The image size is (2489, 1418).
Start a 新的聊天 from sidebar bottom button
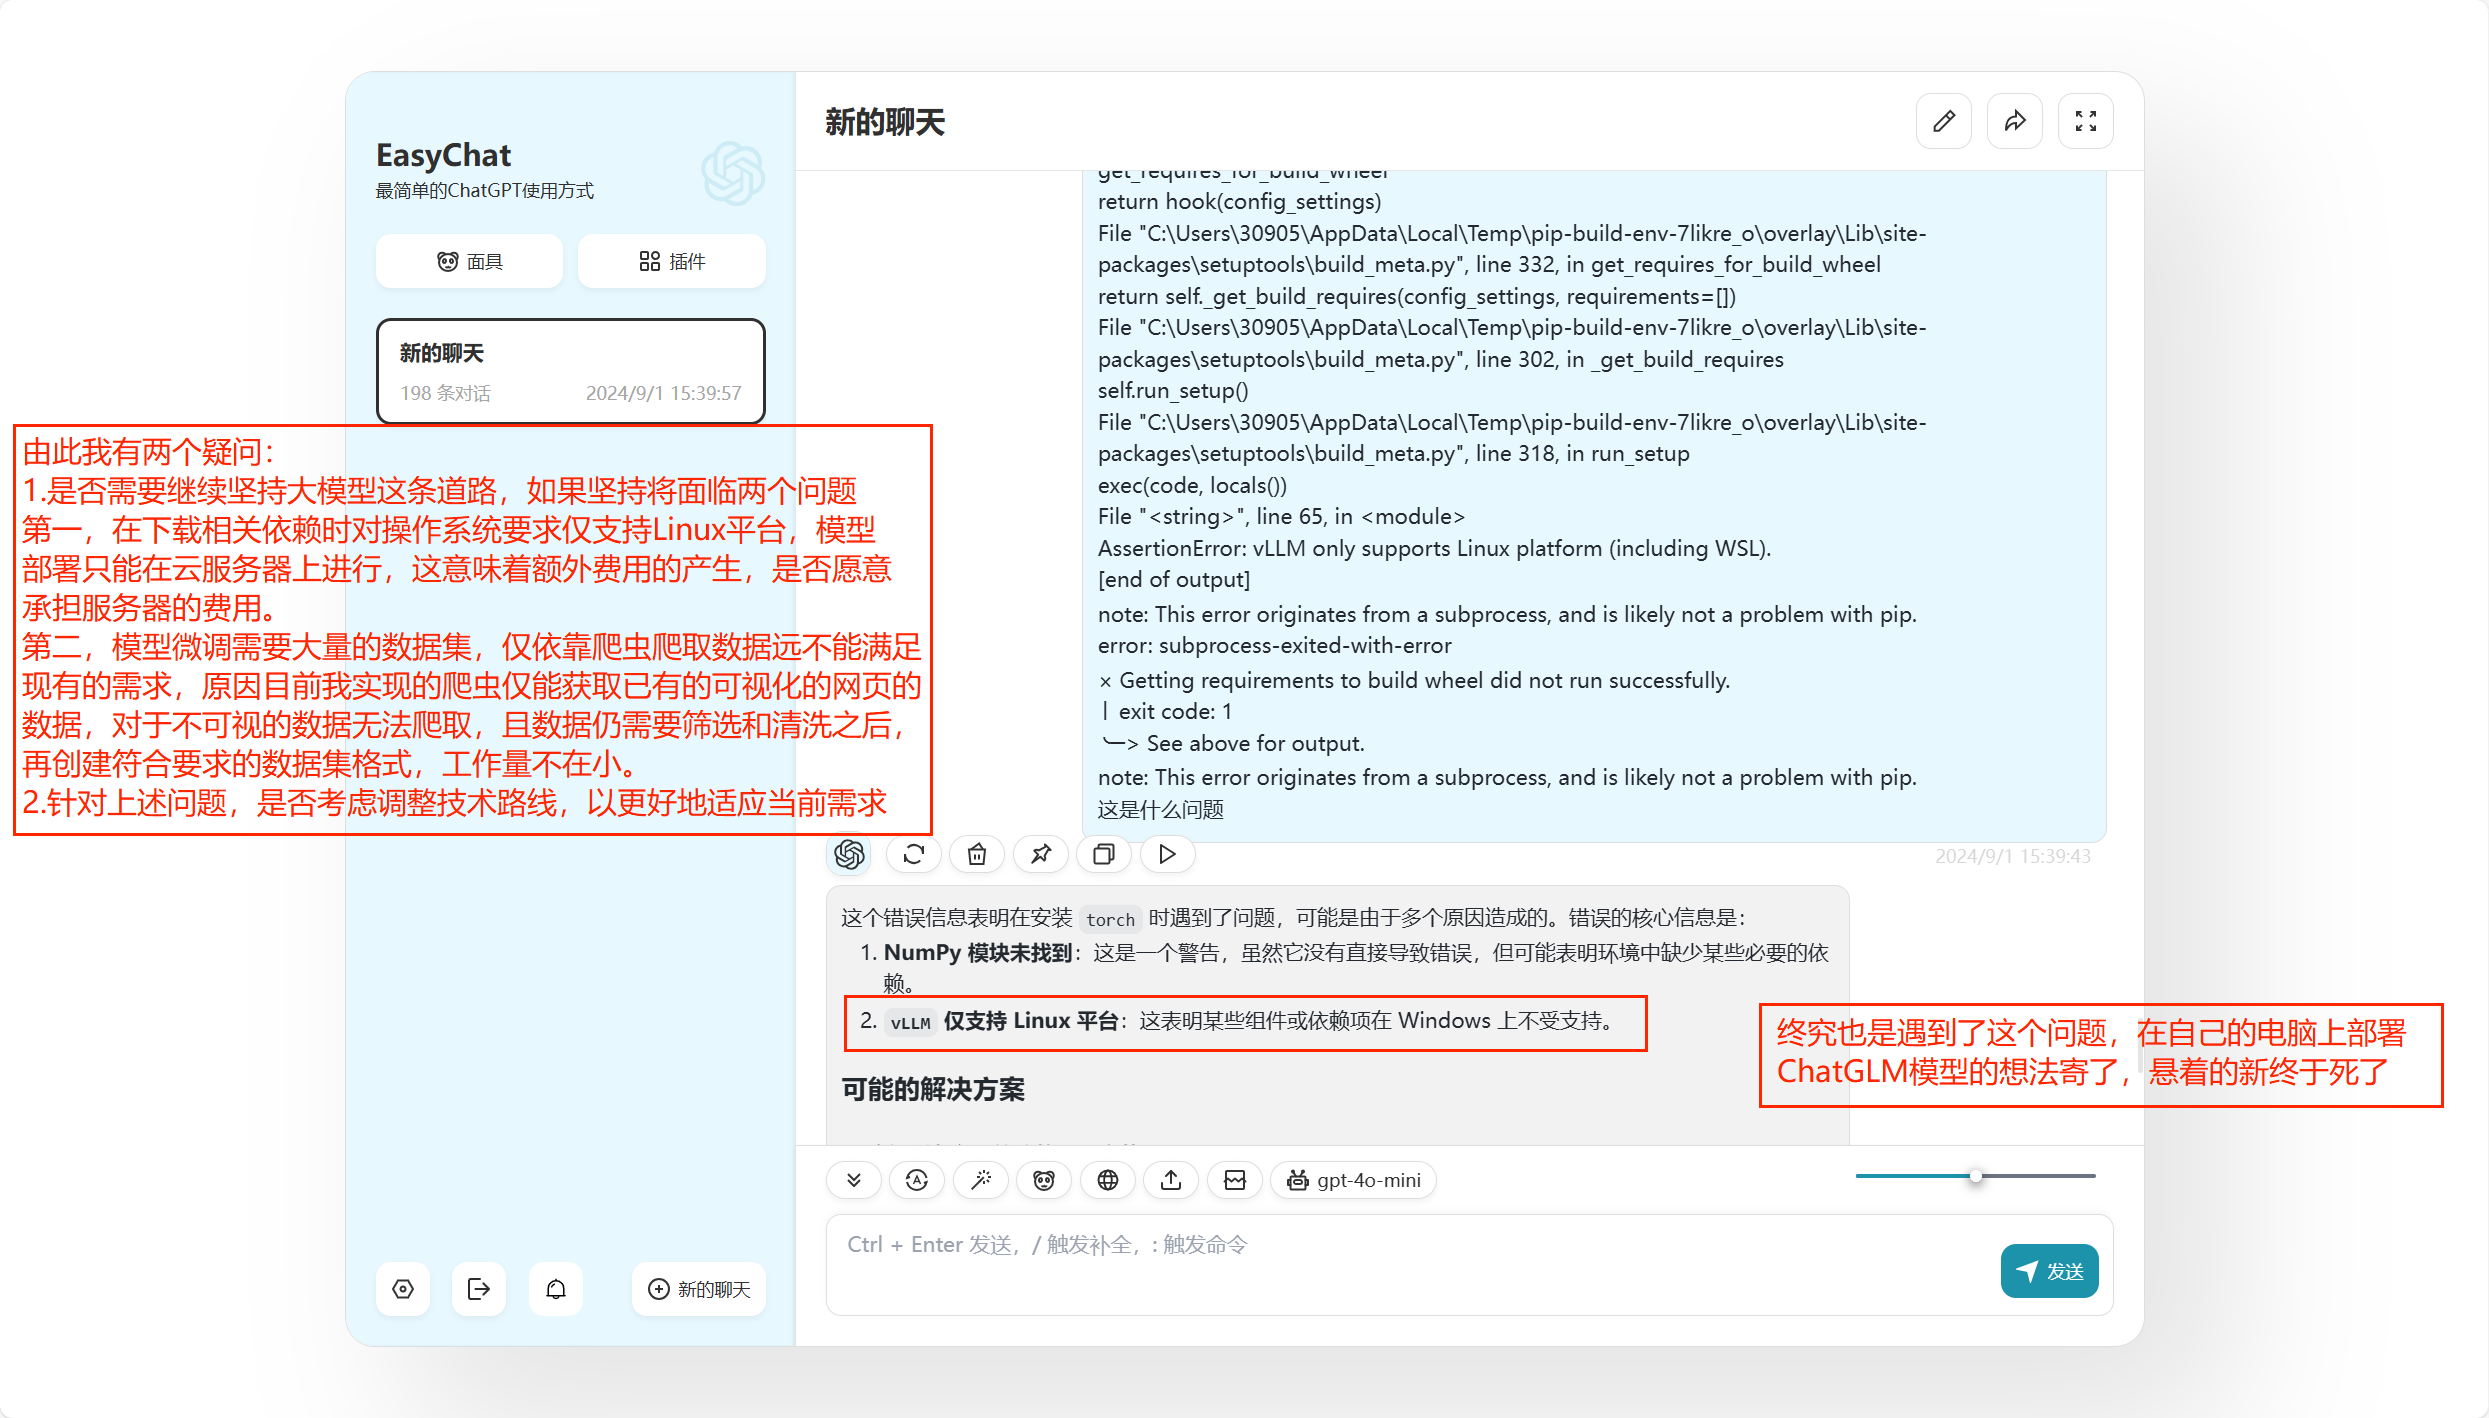pos(699,1289)
